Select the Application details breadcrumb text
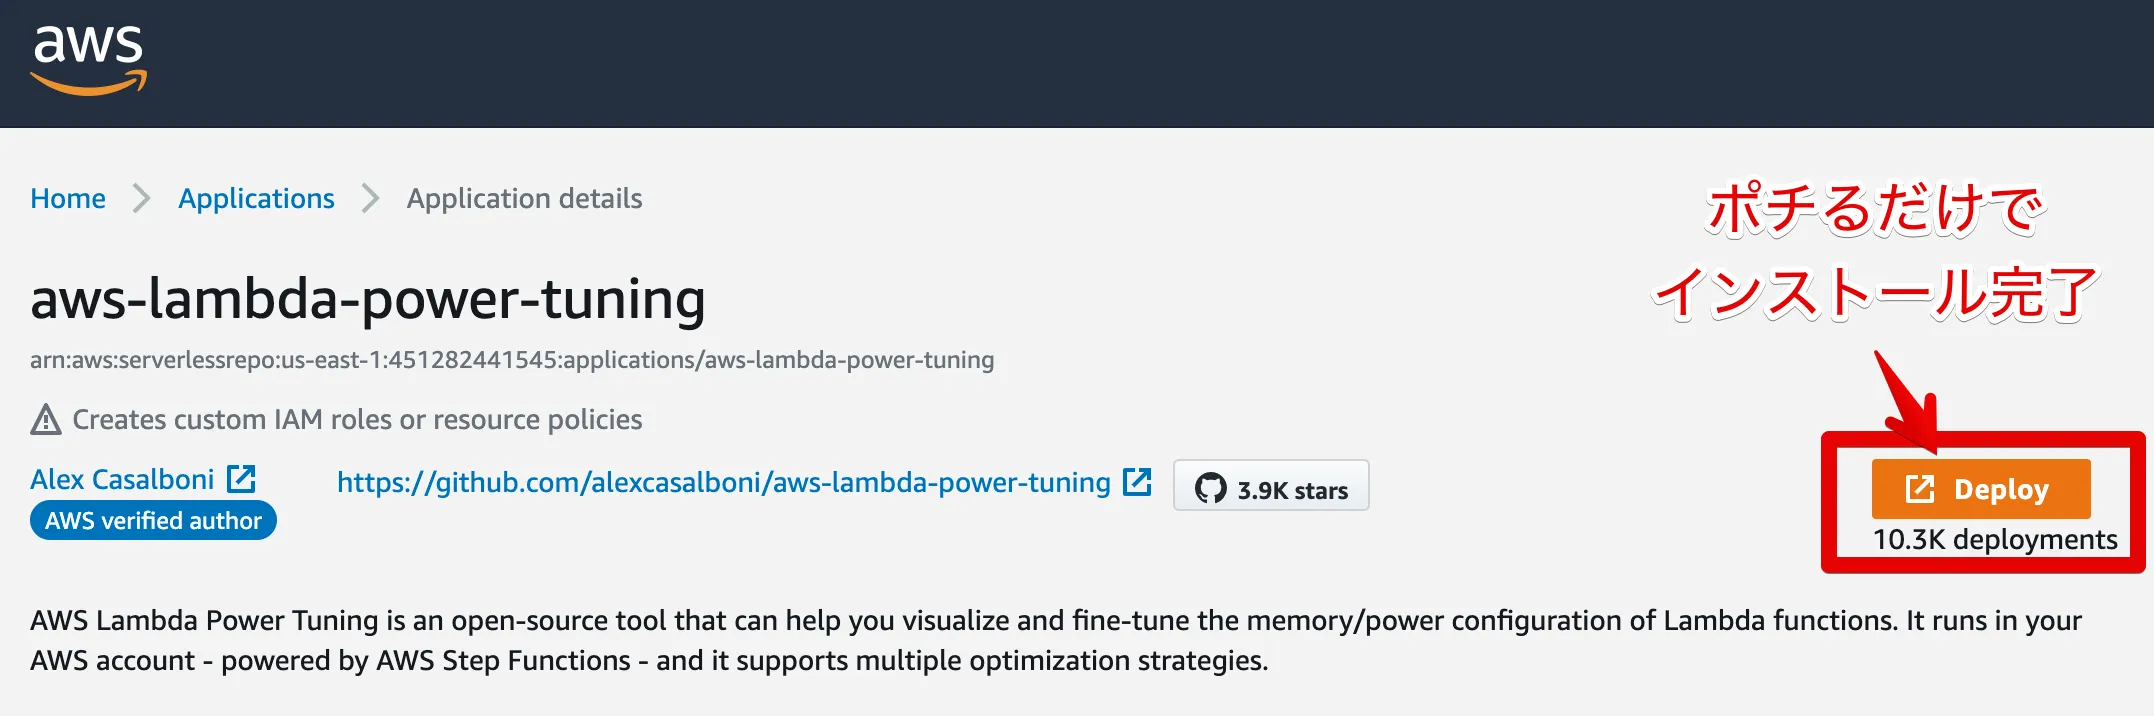 click(x=524, y=199)
